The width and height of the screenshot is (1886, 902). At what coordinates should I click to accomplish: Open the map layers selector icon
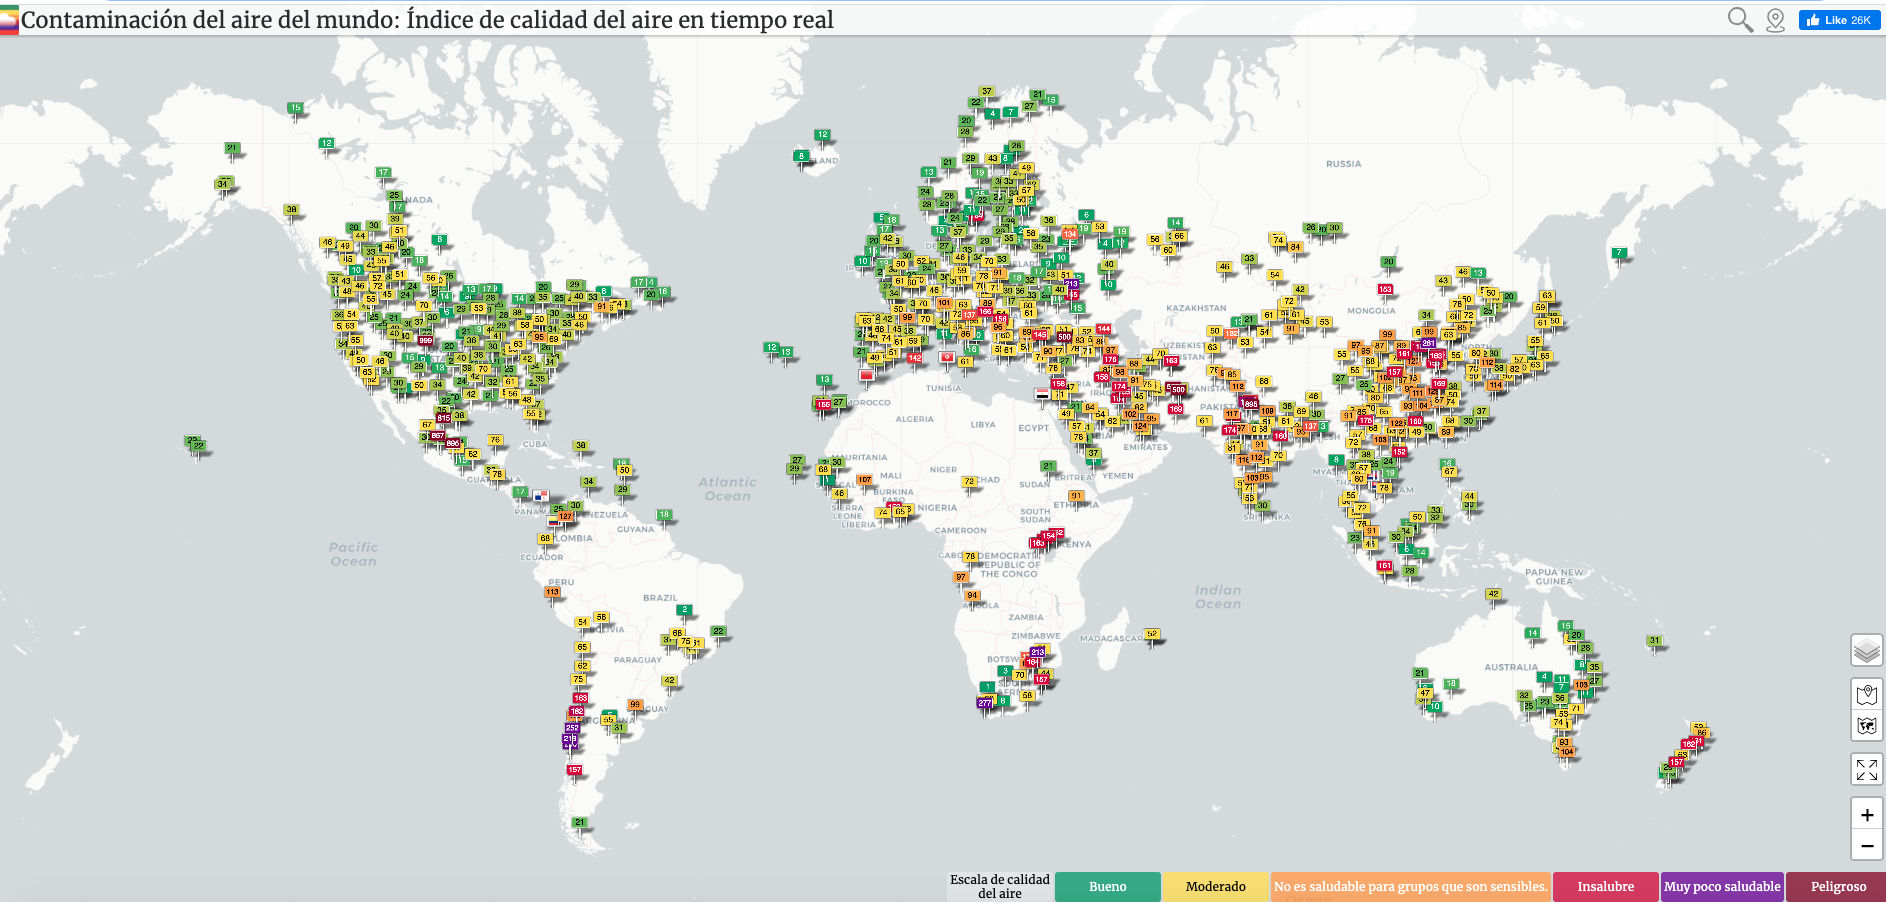click(1866, 650)
